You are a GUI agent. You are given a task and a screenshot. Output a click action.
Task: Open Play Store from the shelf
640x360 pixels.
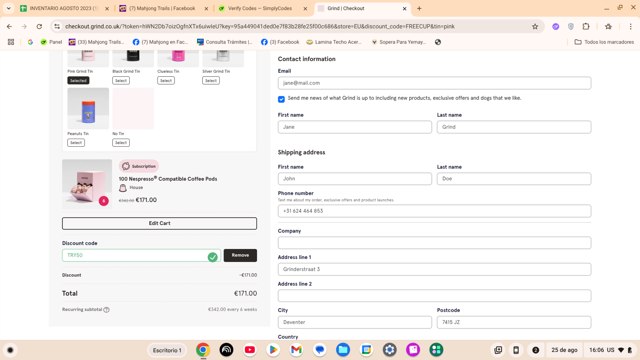click(x=273, y=350)
